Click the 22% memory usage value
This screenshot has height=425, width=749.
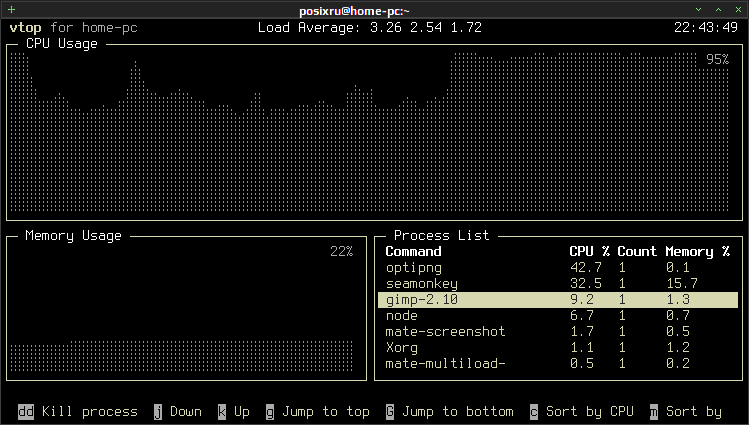pyautogui.click(x=342, y=251)
